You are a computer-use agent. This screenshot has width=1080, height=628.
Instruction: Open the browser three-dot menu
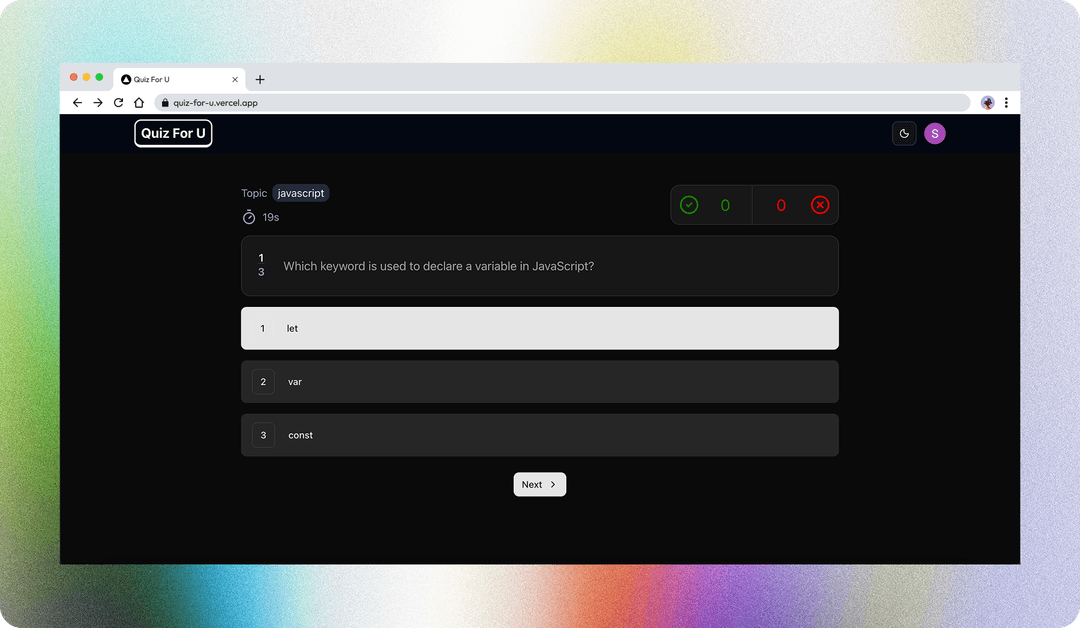(x=1006, y=103)
